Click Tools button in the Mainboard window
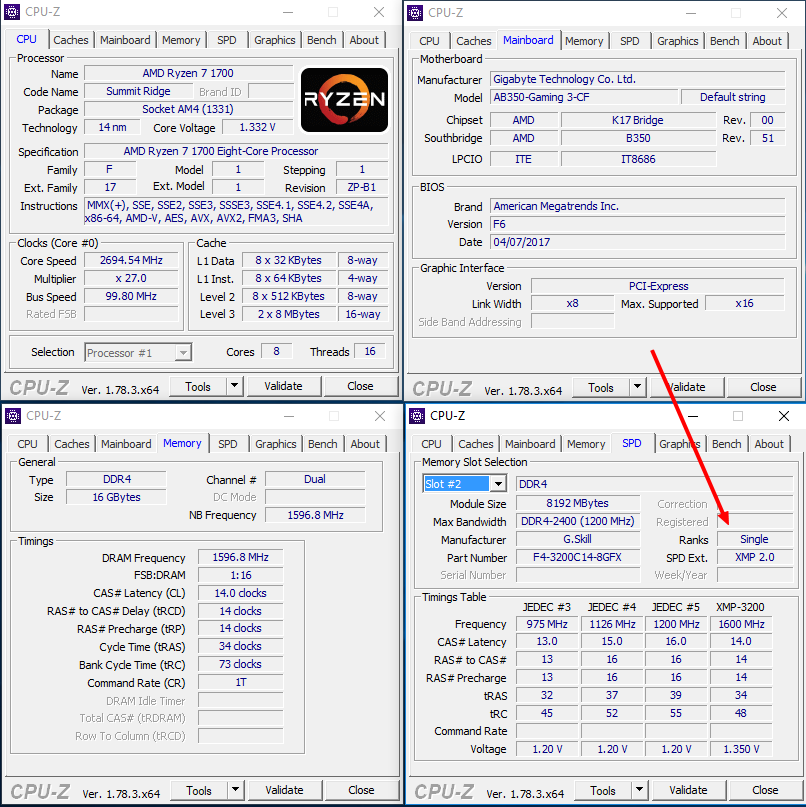Image resolution: width=806 pixels, height=807 pixels. [x=601, y=388]
